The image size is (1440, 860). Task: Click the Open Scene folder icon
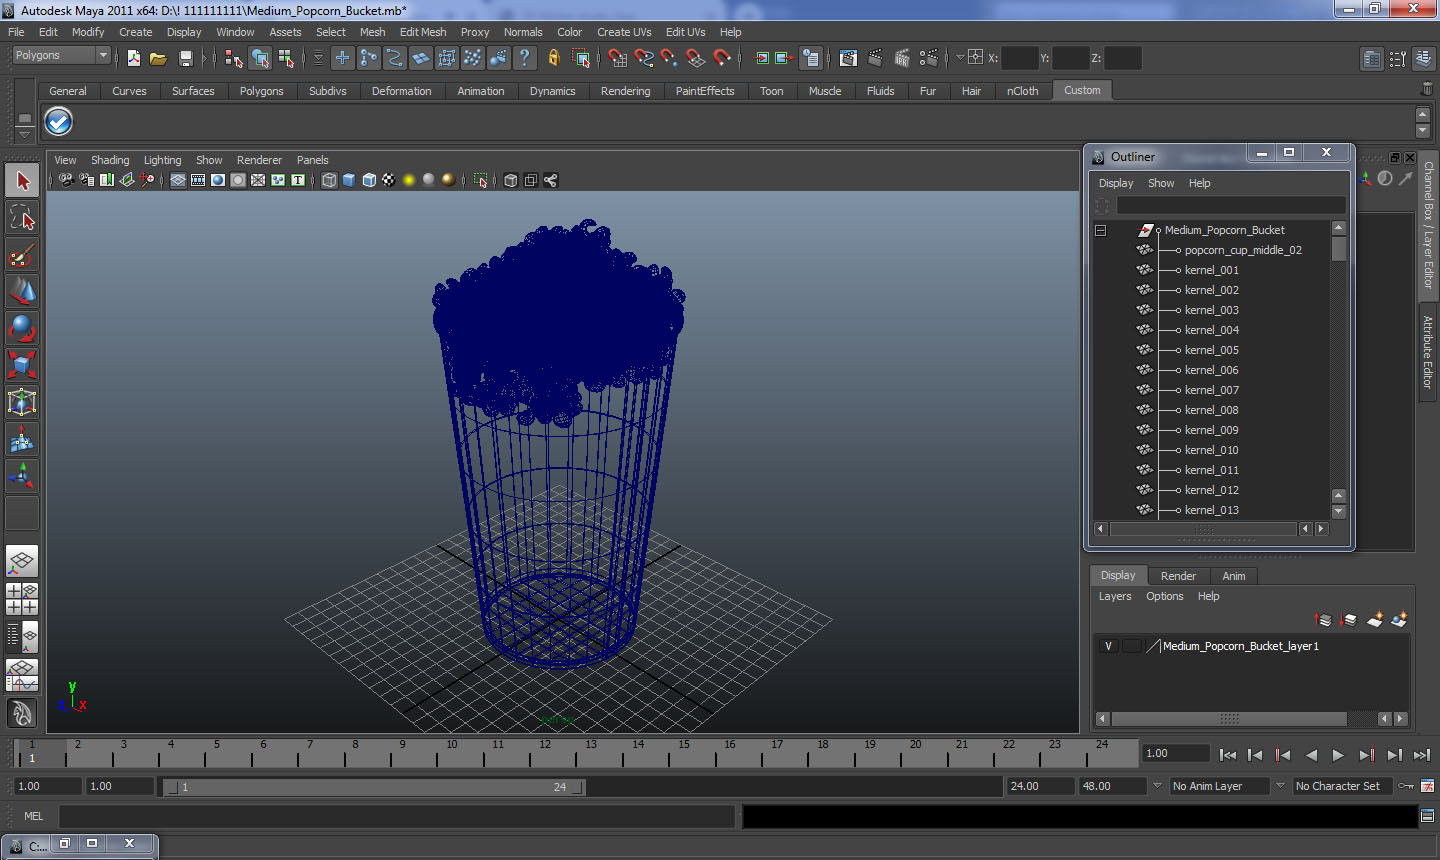click(158, 58)
